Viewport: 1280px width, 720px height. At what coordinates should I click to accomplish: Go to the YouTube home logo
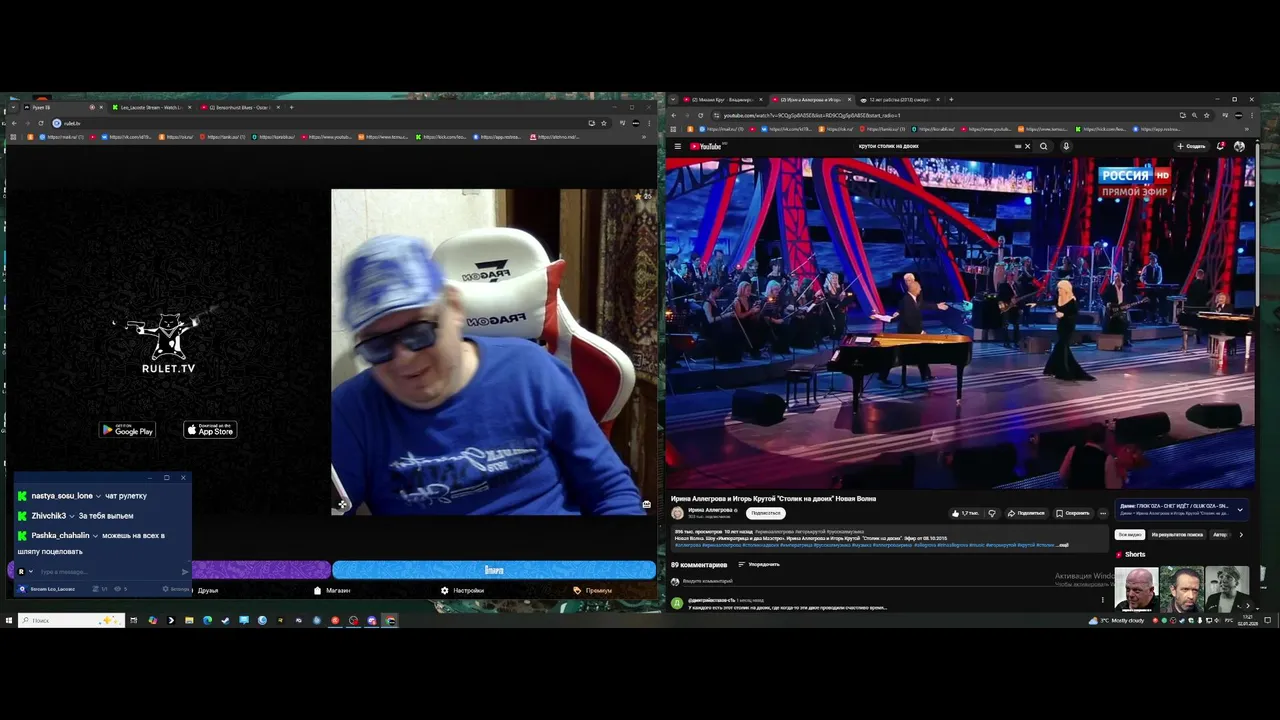[706, 146]
